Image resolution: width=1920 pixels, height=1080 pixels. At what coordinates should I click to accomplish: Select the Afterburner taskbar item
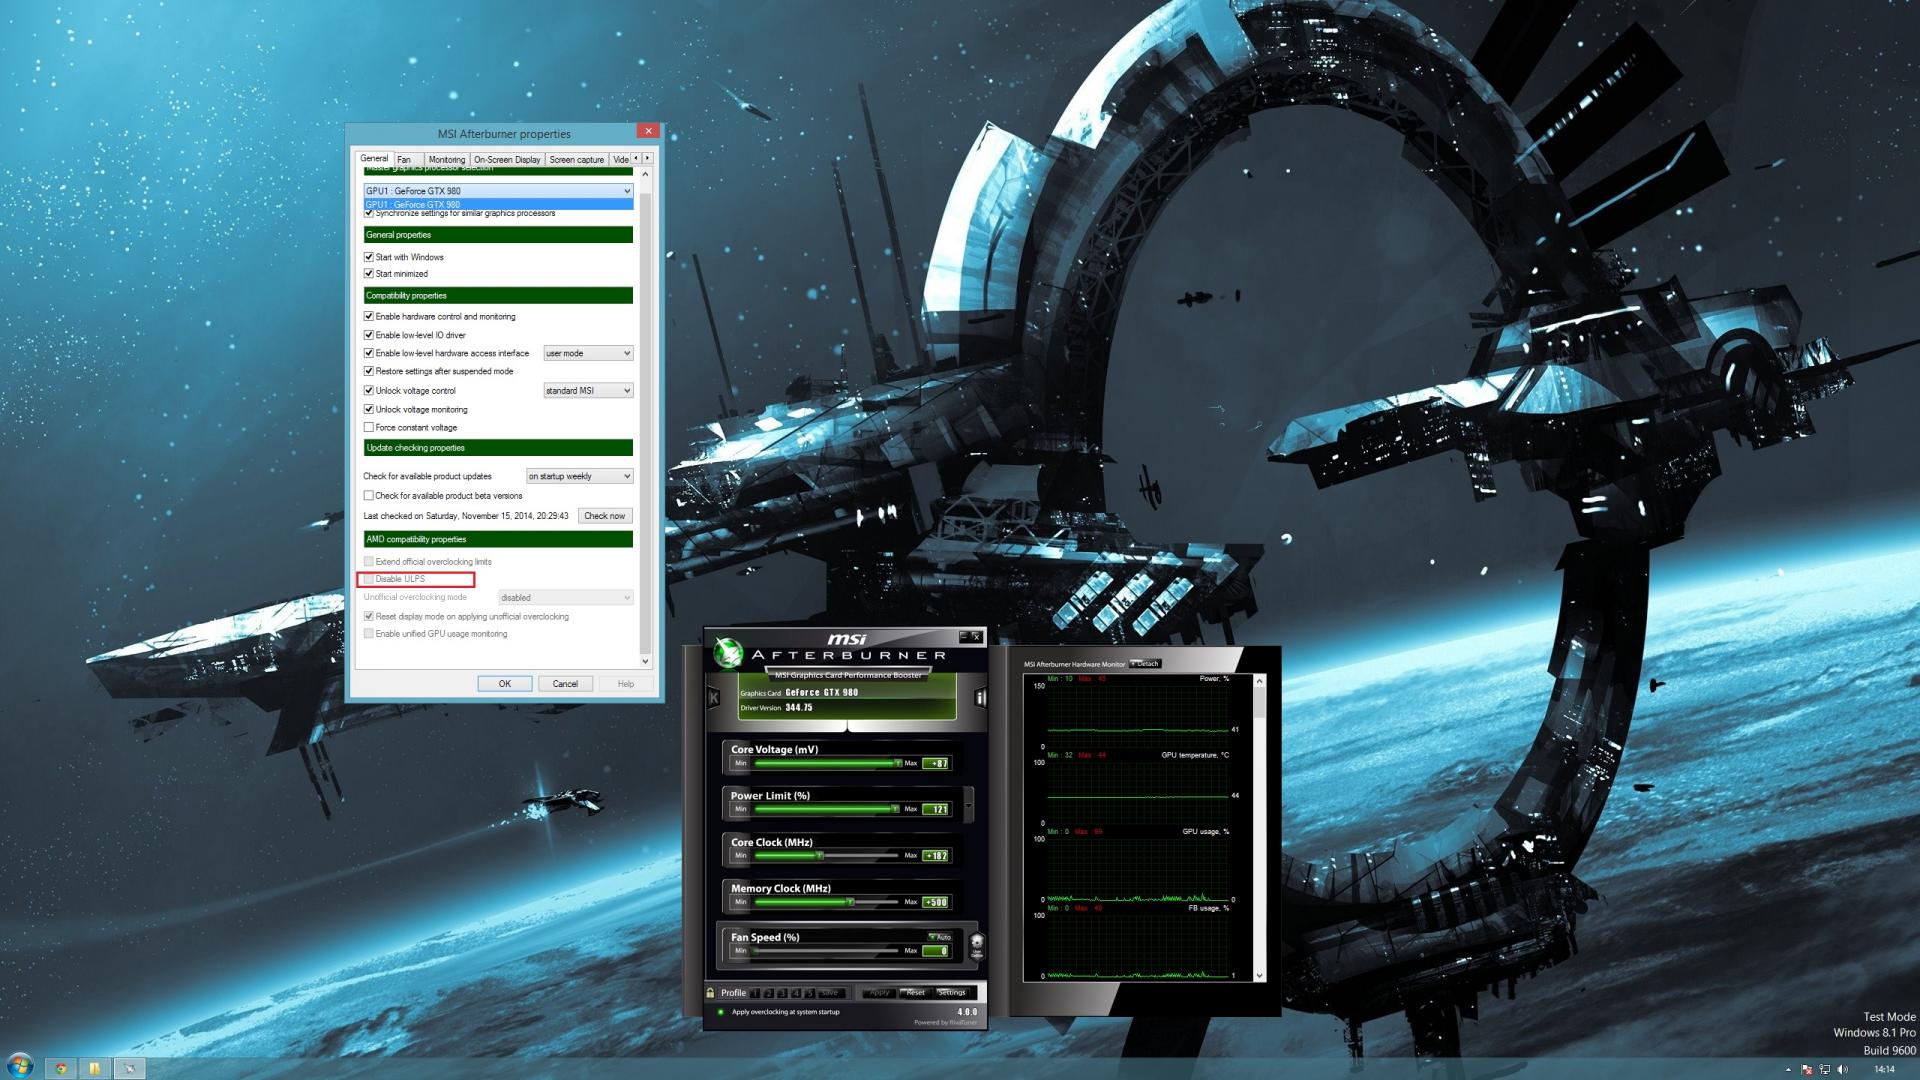click(129, 1068)
